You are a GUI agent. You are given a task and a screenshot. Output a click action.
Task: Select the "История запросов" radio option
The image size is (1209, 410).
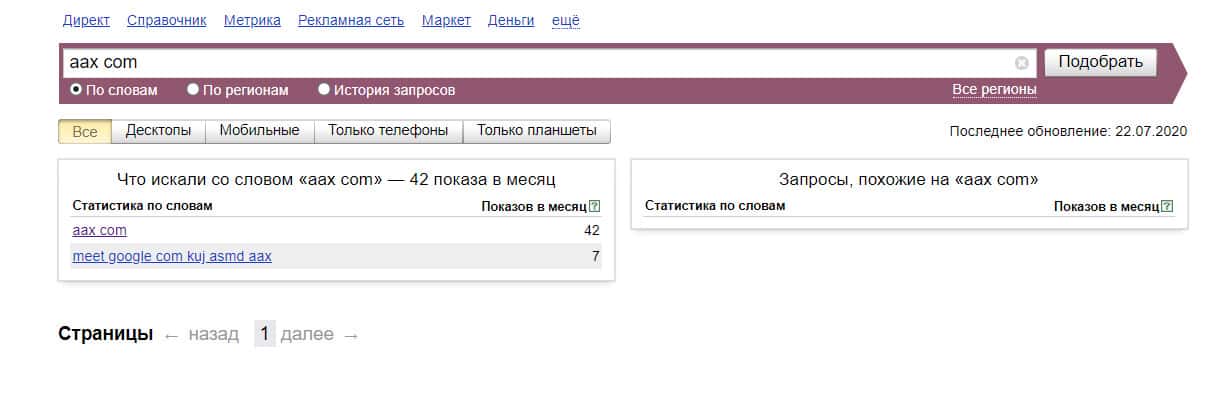tap(324, 90)
